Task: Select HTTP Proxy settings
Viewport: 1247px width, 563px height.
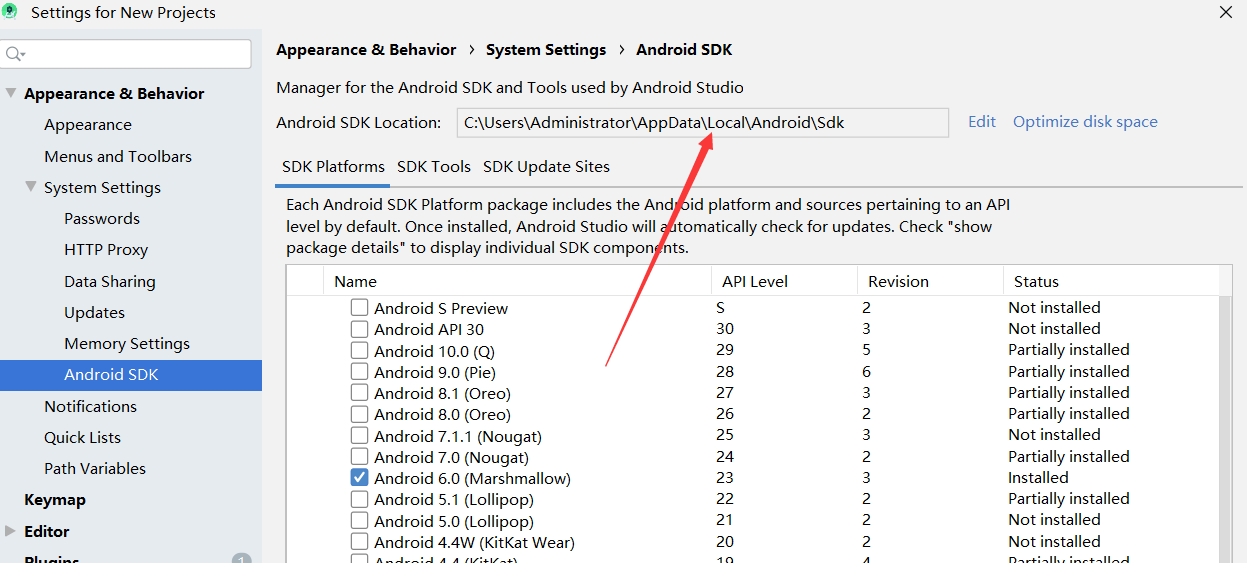Action: 106,250
